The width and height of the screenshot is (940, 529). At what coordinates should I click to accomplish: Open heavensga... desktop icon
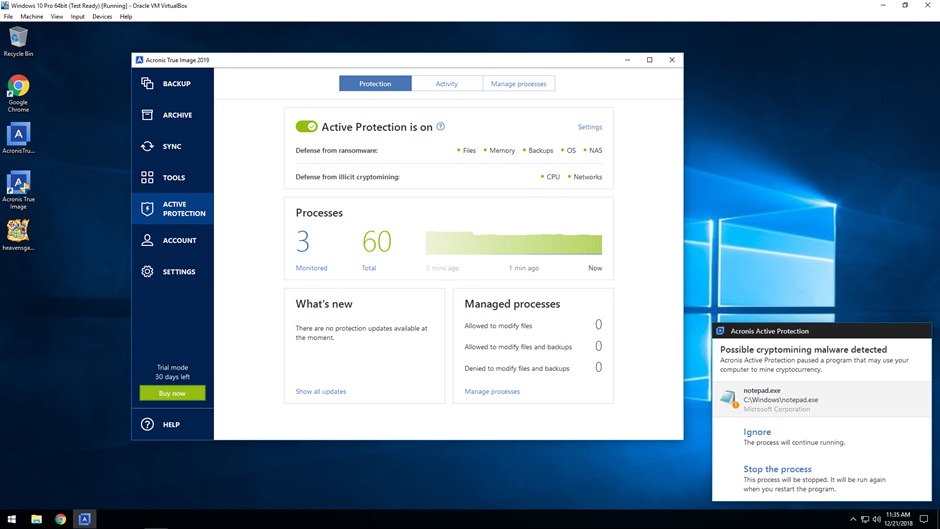pos(18,235)
